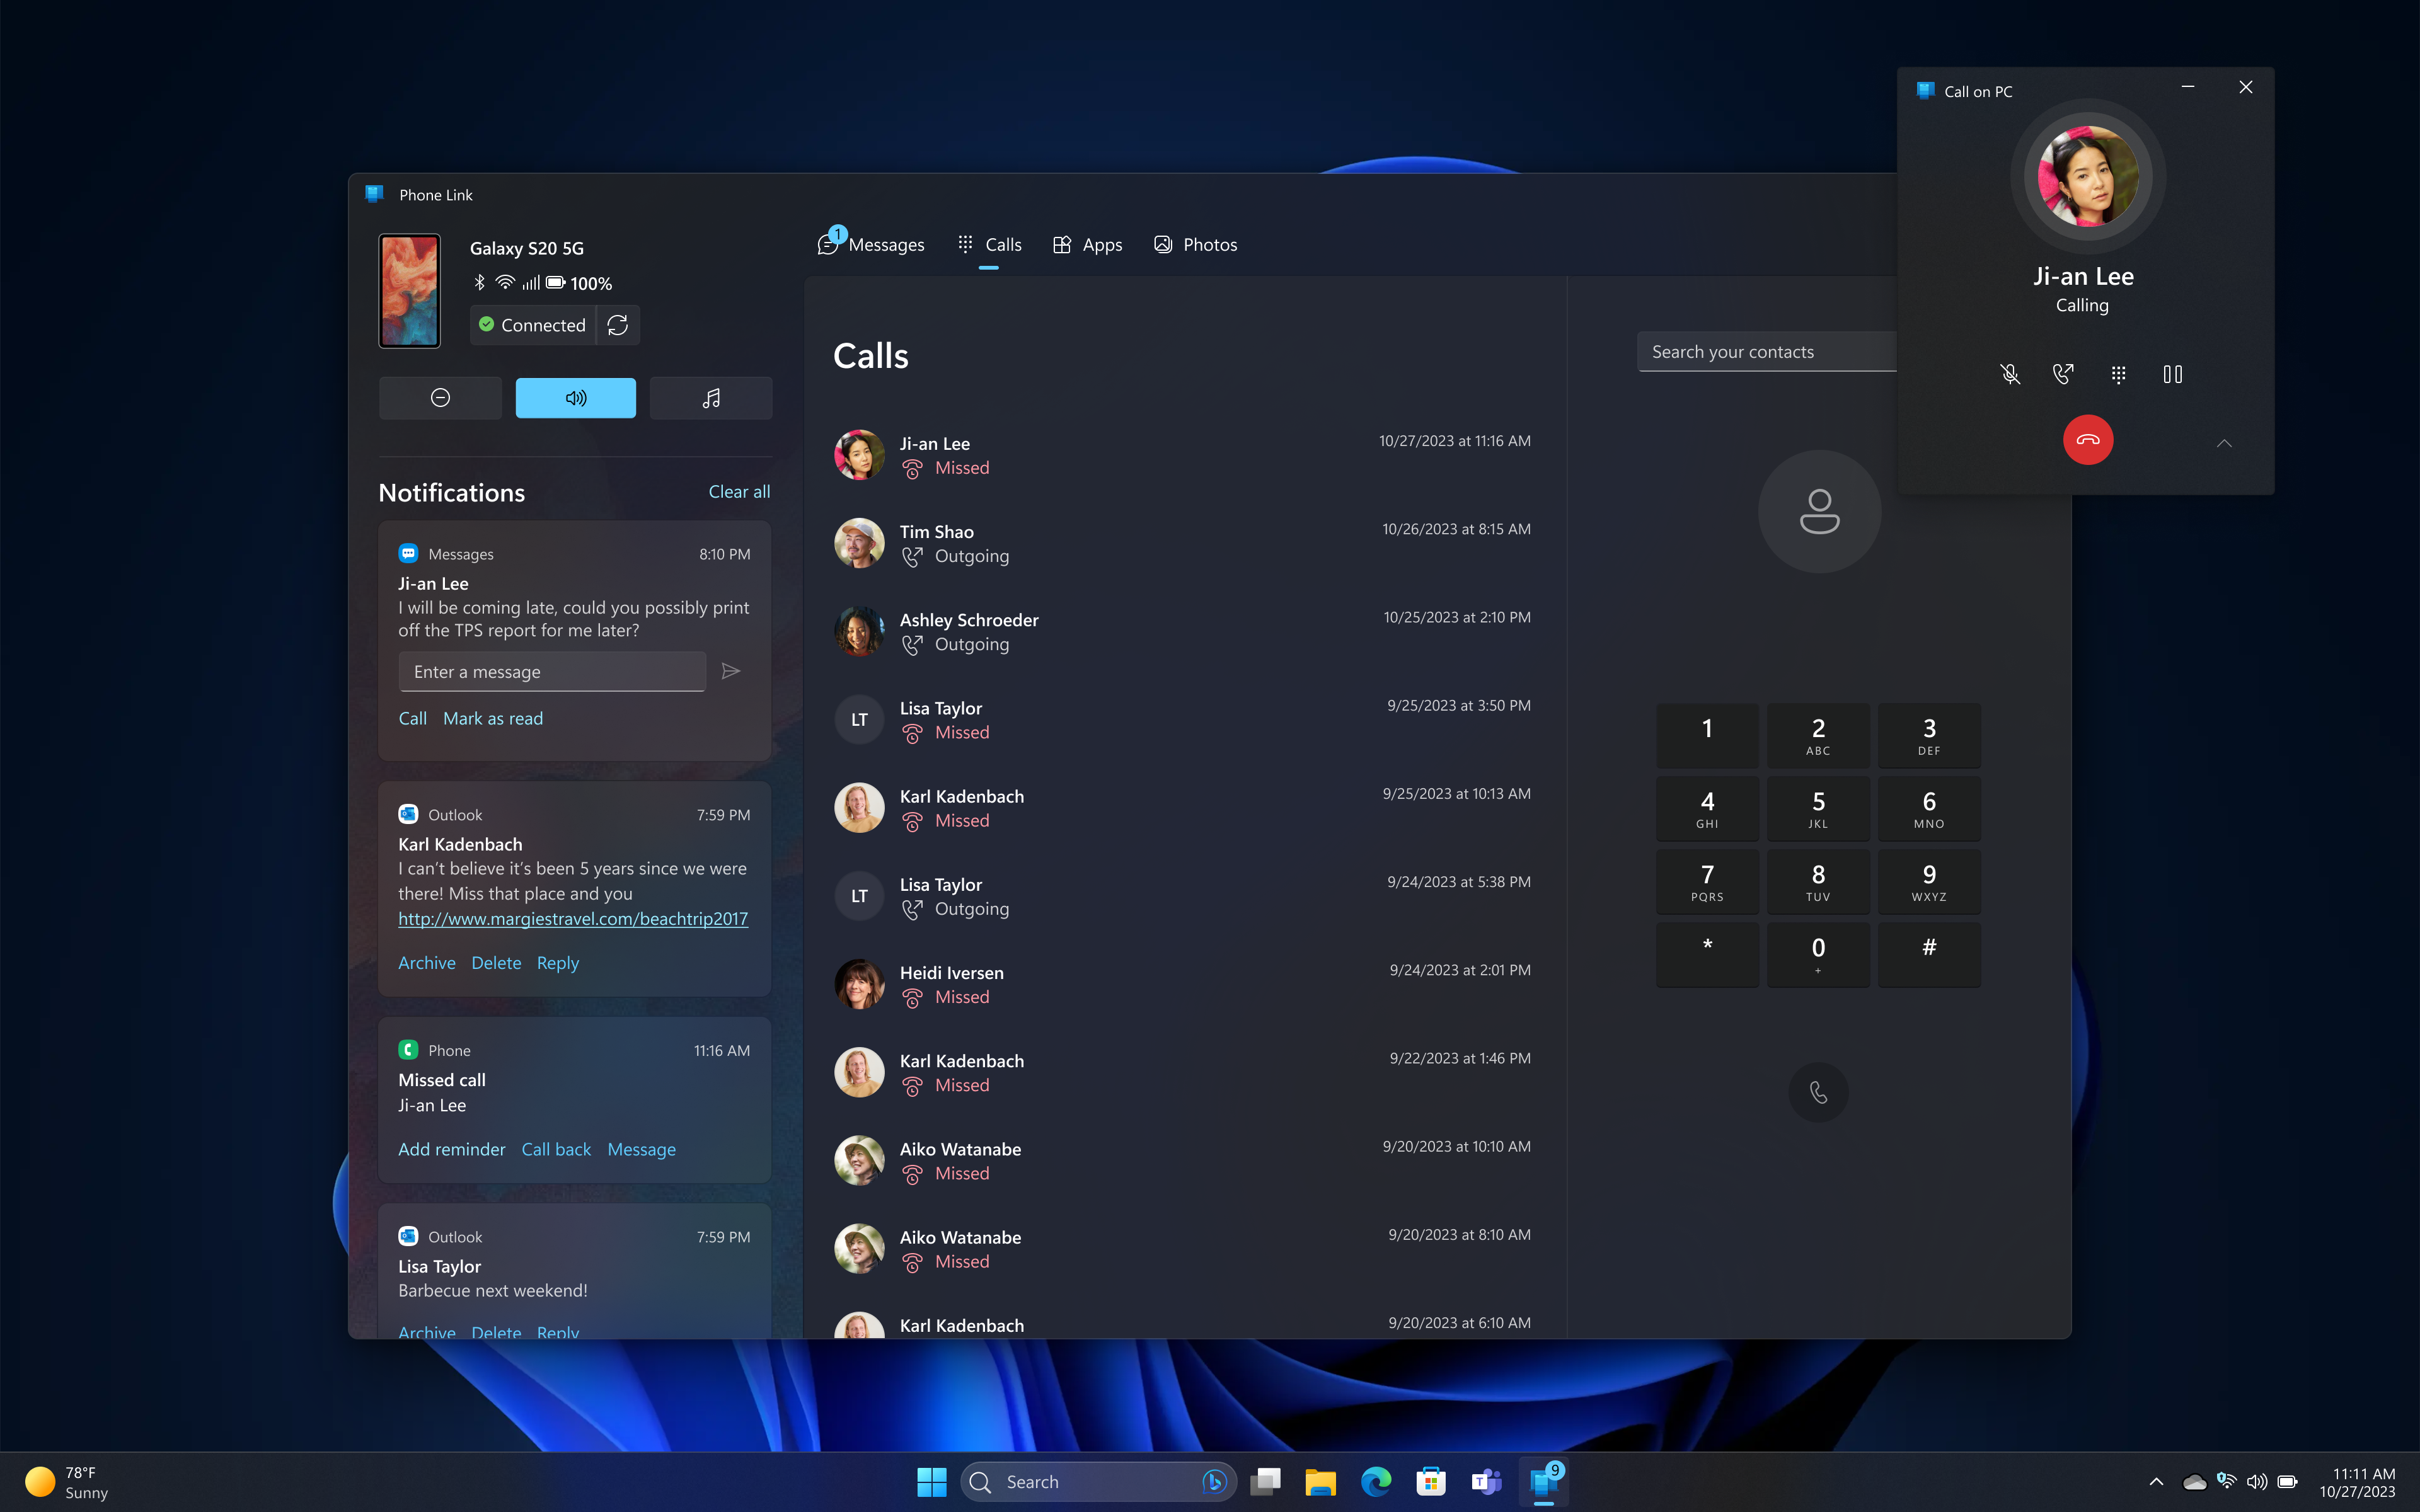Open the margiestravel.com beachtrip2017 link
Viewport: 2420px width, 1512px height.
573,919
